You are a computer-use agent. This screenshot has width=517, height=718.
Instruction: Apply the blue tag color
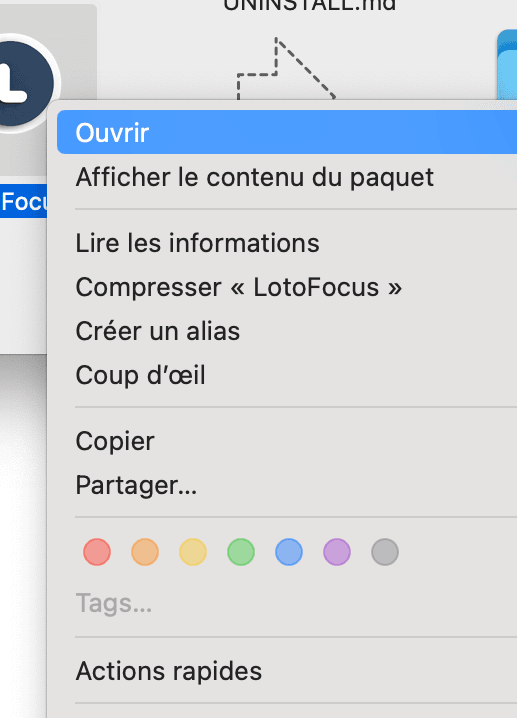(289, 552)
